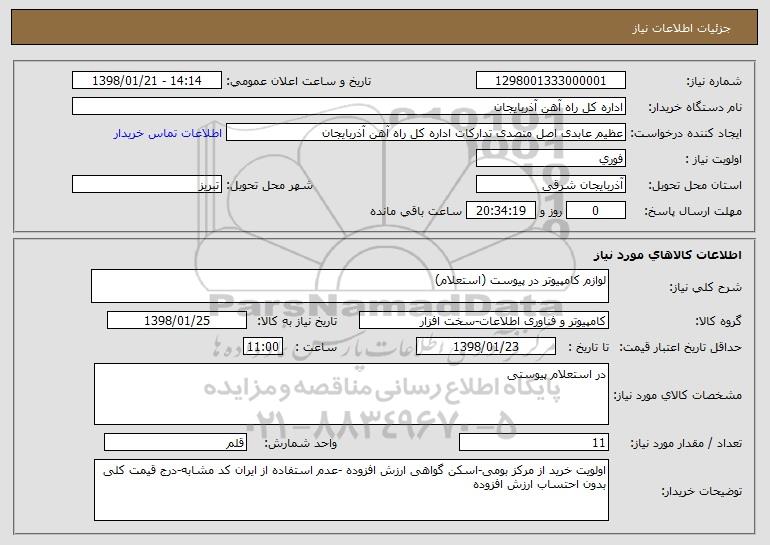Click the text ساعت باقی مانده
Image resolution: width=770 pixels, height=545 pixels.
point(416,212)
